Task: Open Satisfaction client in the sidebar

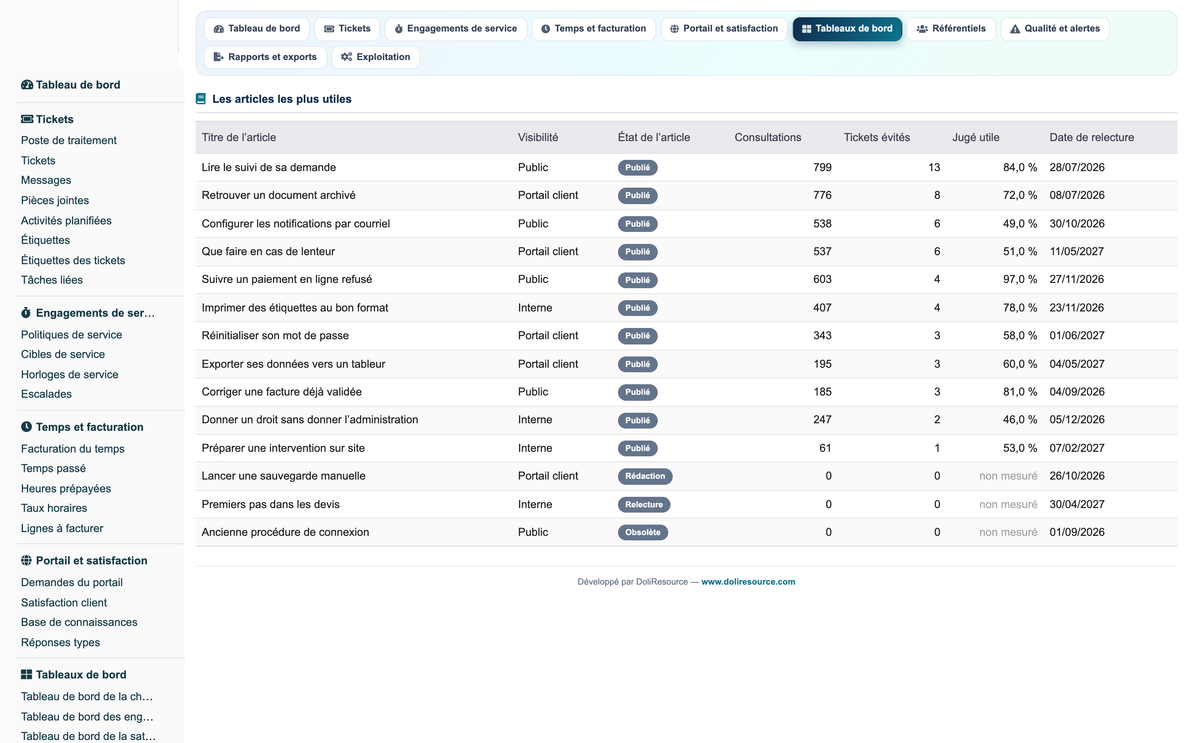Action: [64, 603]
